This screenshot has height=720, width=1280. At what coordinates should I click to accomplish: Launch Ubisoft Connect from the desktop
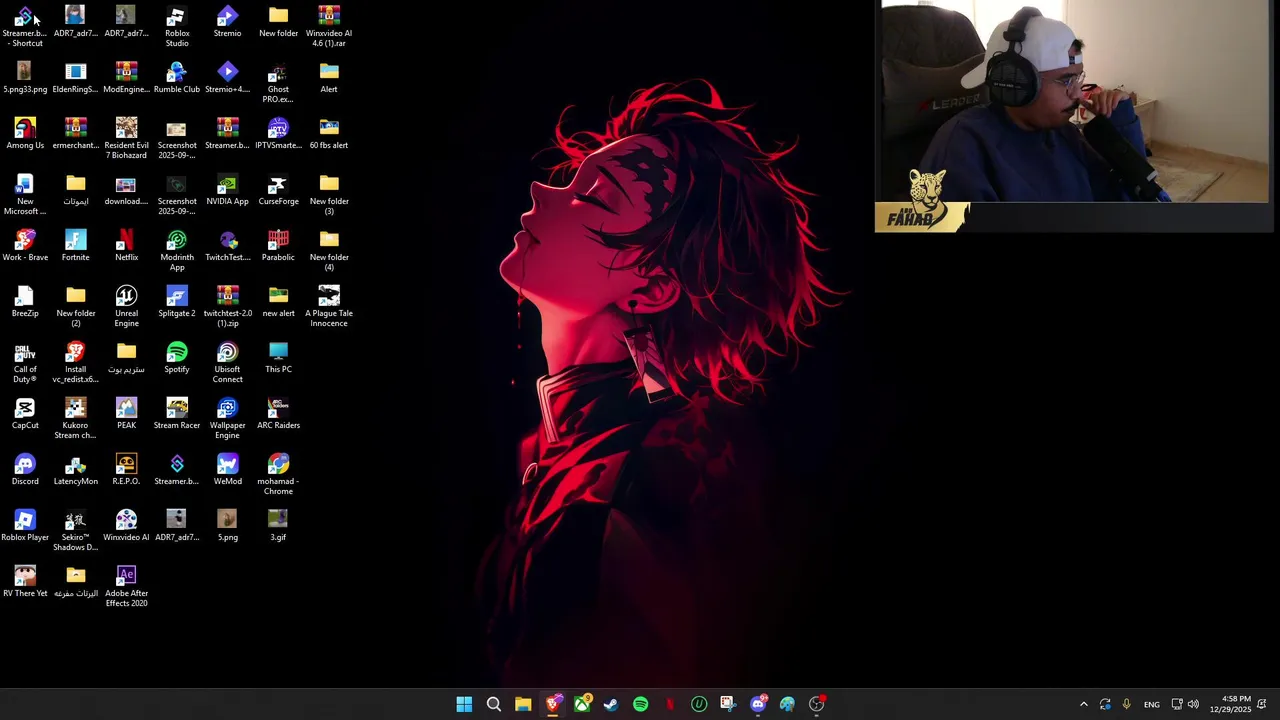click(227, 362)
